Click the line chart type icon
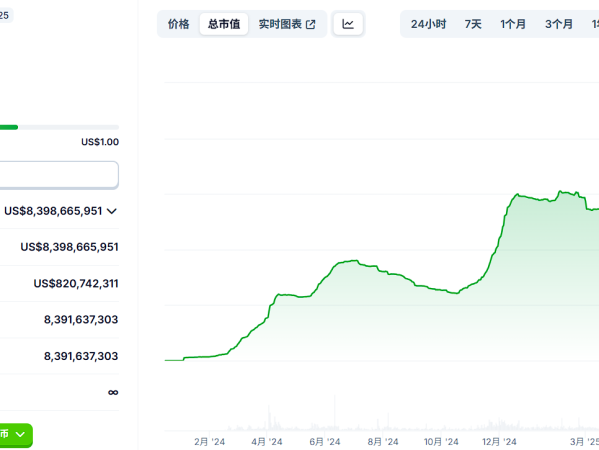This screenshot has height=450, width=599. 348,24
